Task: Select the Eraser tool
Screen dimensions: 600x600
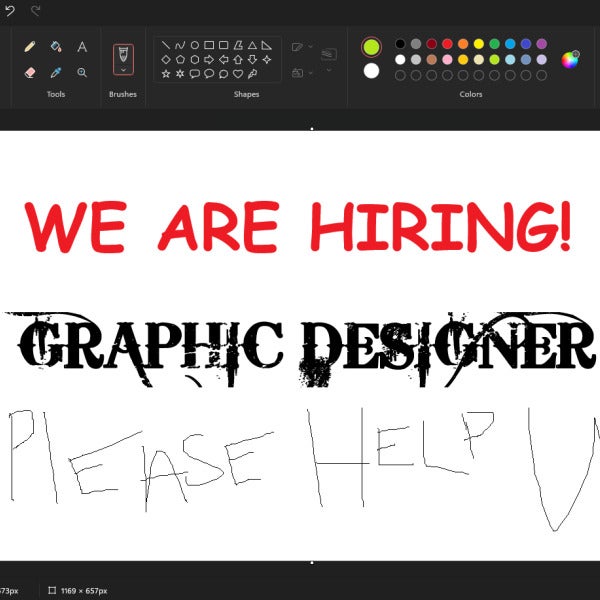Action: click(30, 72)
